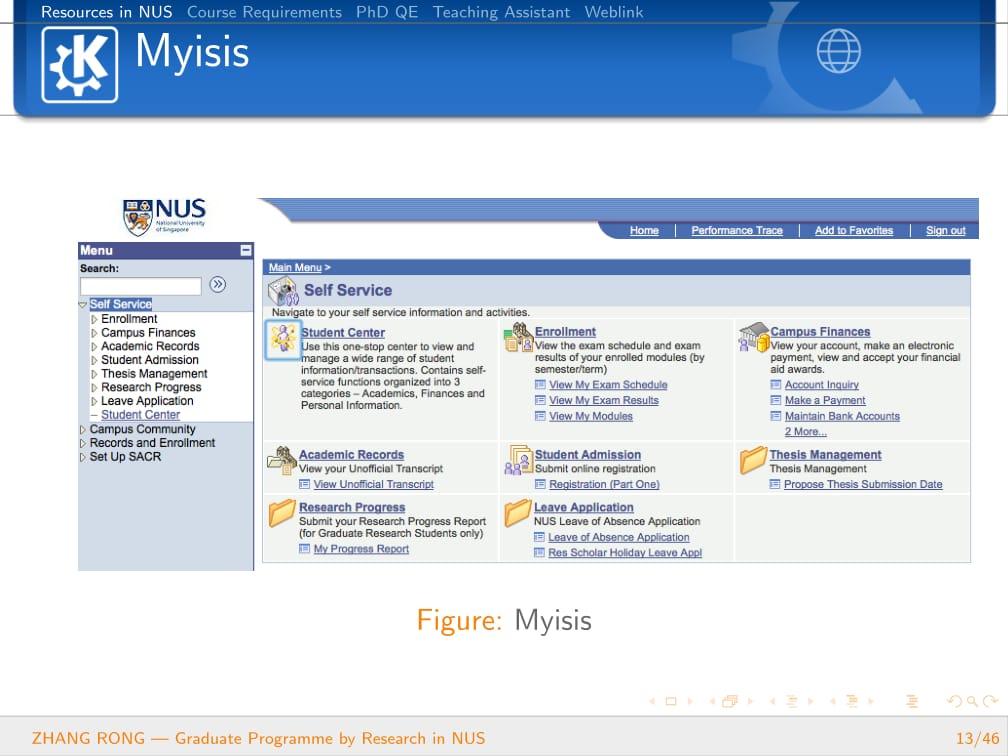Click the NUS logo
Image resolution: width=1008 pixels, height=756 pixels.
click(x=165, y=217)
